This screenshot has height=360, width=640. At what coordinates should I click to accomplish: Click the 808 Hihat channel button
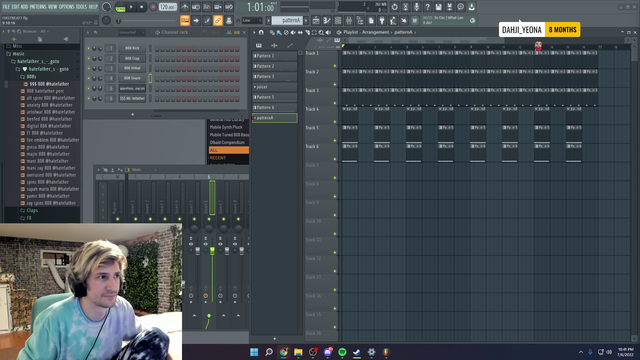(x=132, y=68)
